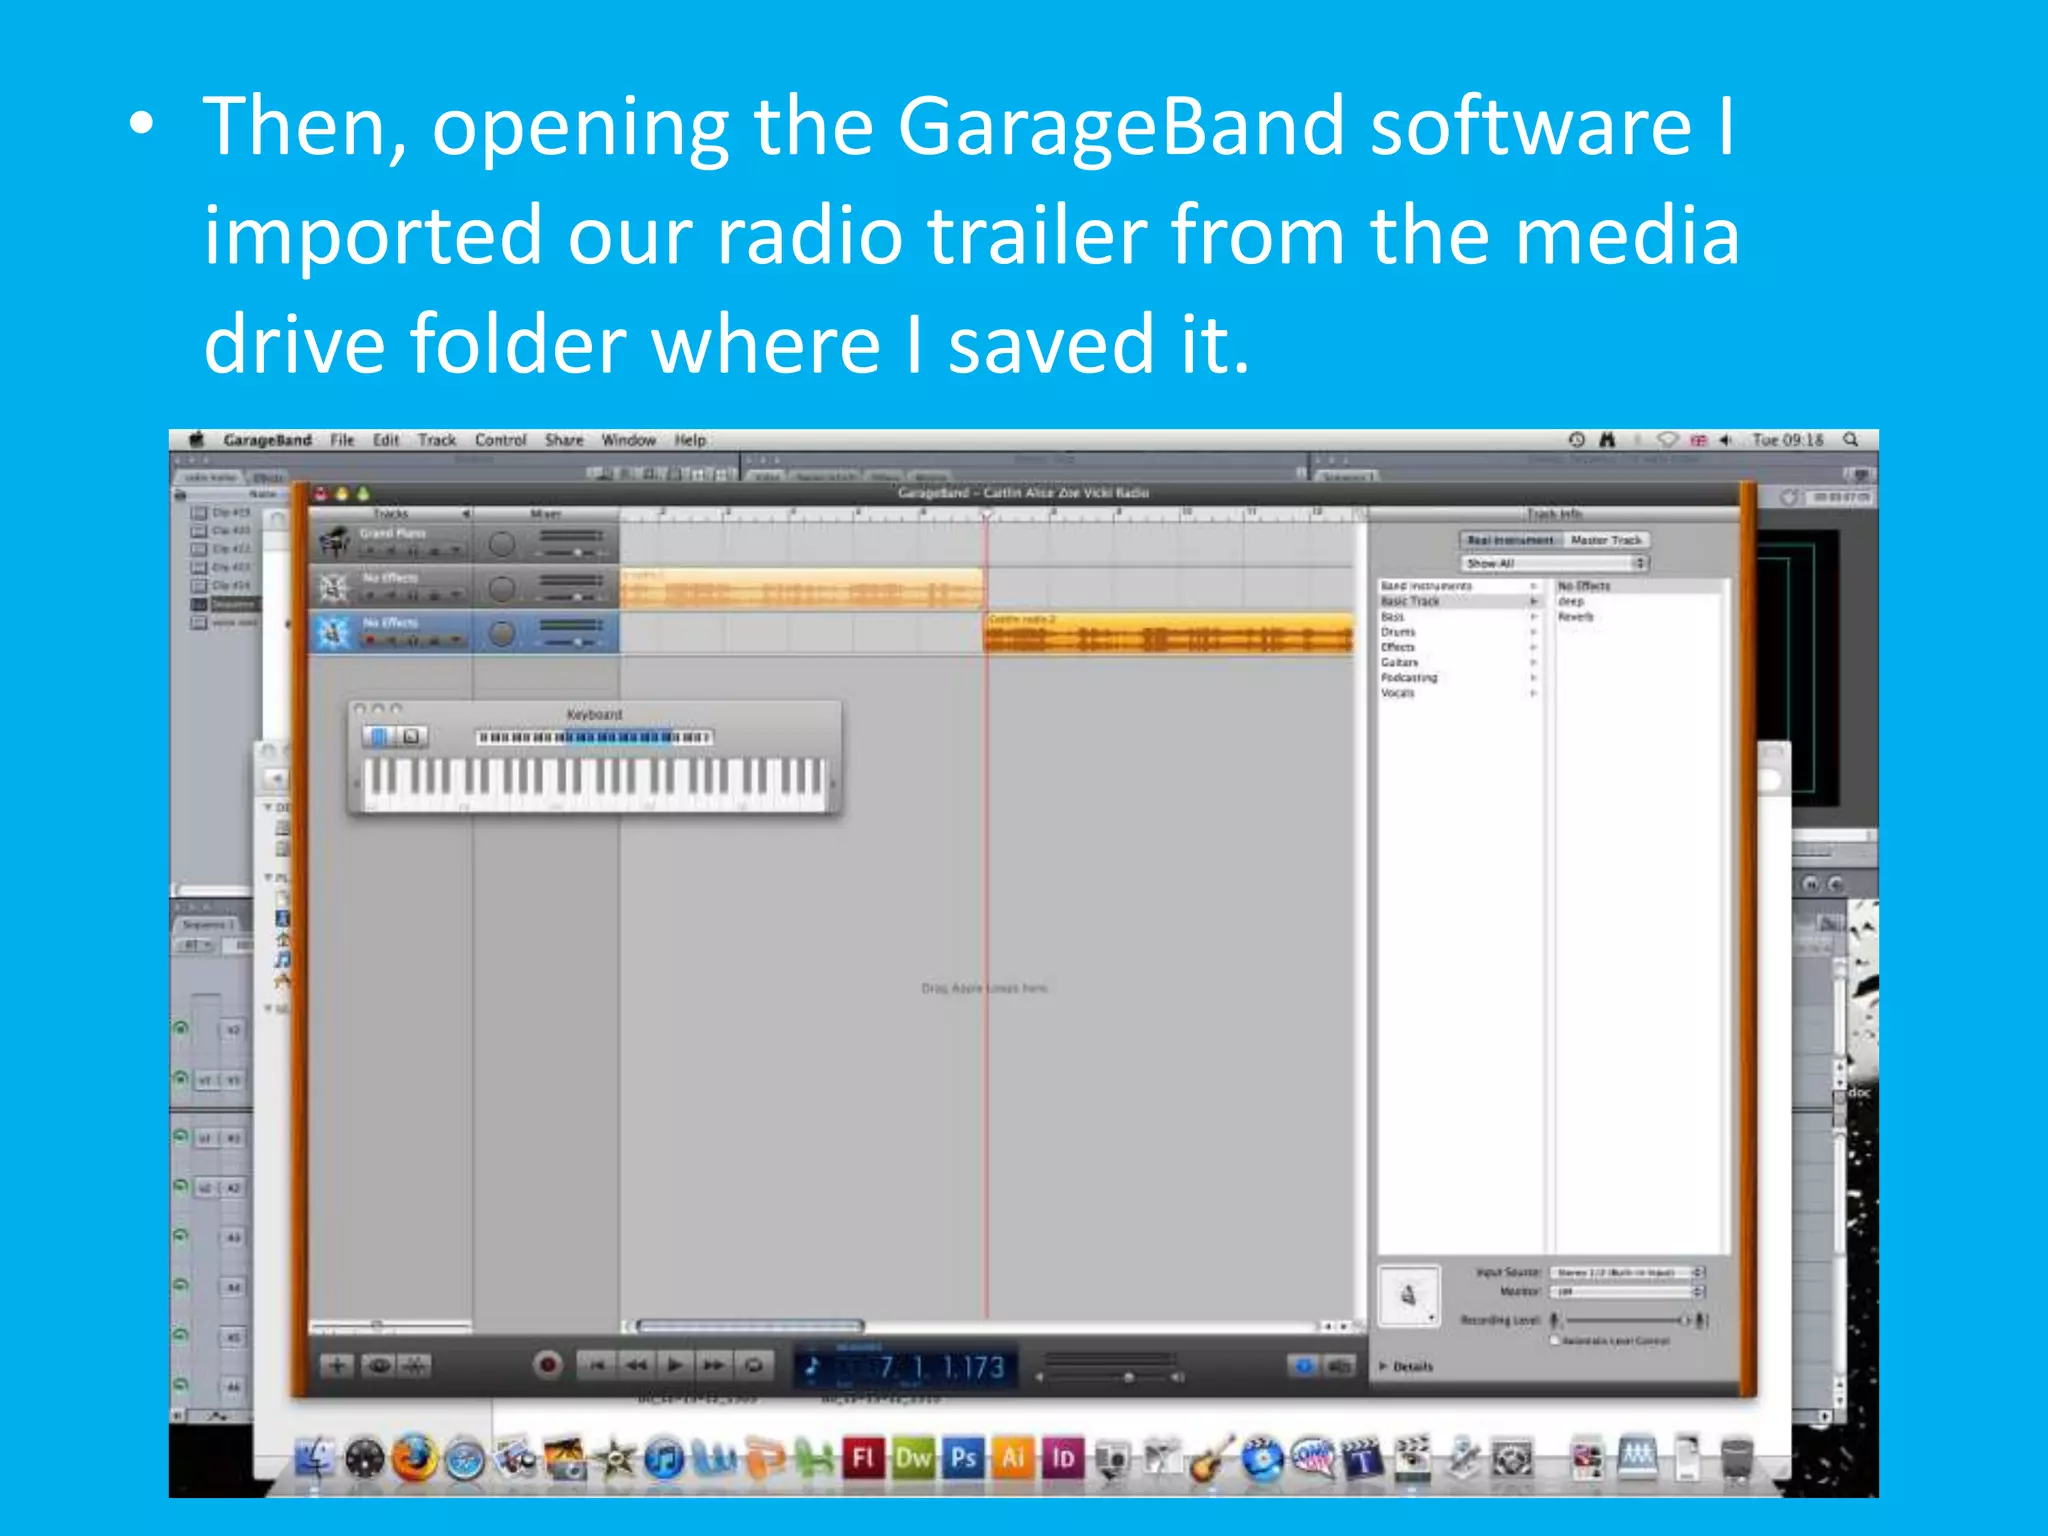Open the Share menu

point(564,440)
